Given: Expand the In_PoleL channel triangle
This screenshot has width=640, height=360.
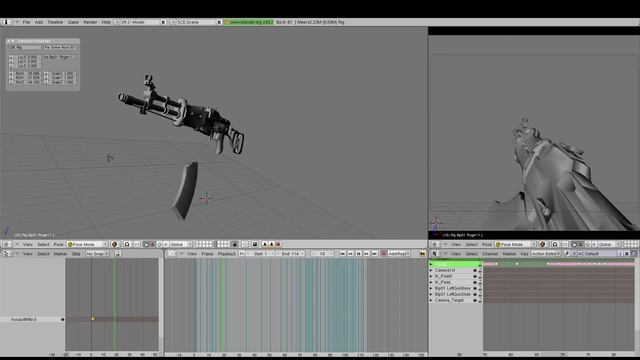Looking at the screenshot, I should pyautogui.click(x=431, y=282).
